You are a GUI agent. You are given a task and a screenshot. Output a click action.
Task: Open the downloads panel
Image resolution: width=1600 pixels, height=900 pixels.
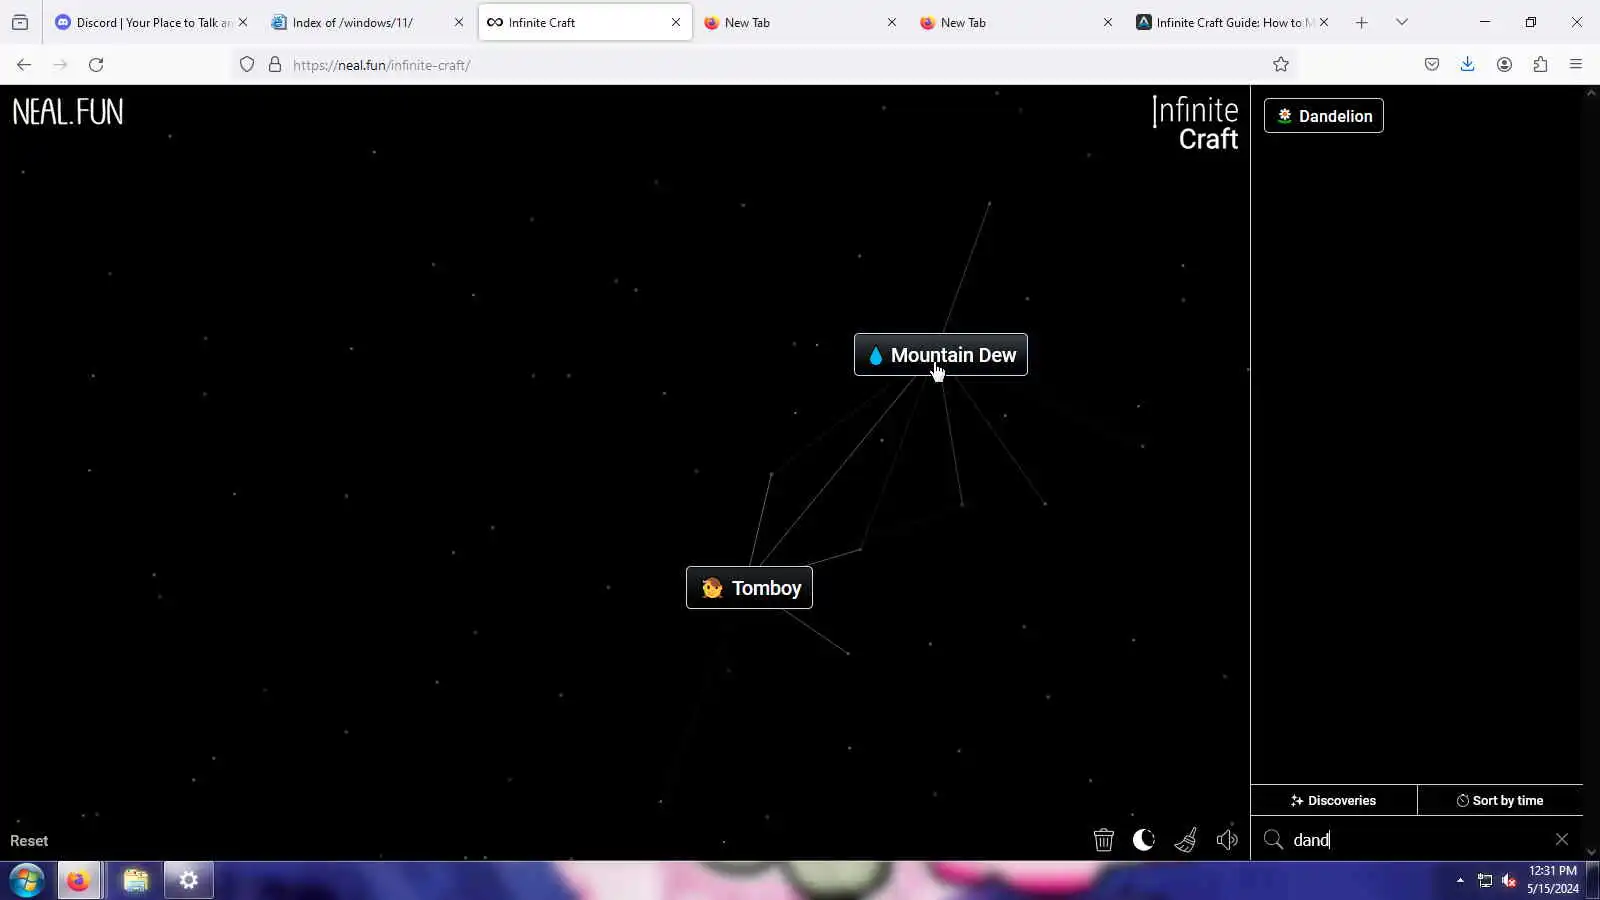(x=1467, y=65)
